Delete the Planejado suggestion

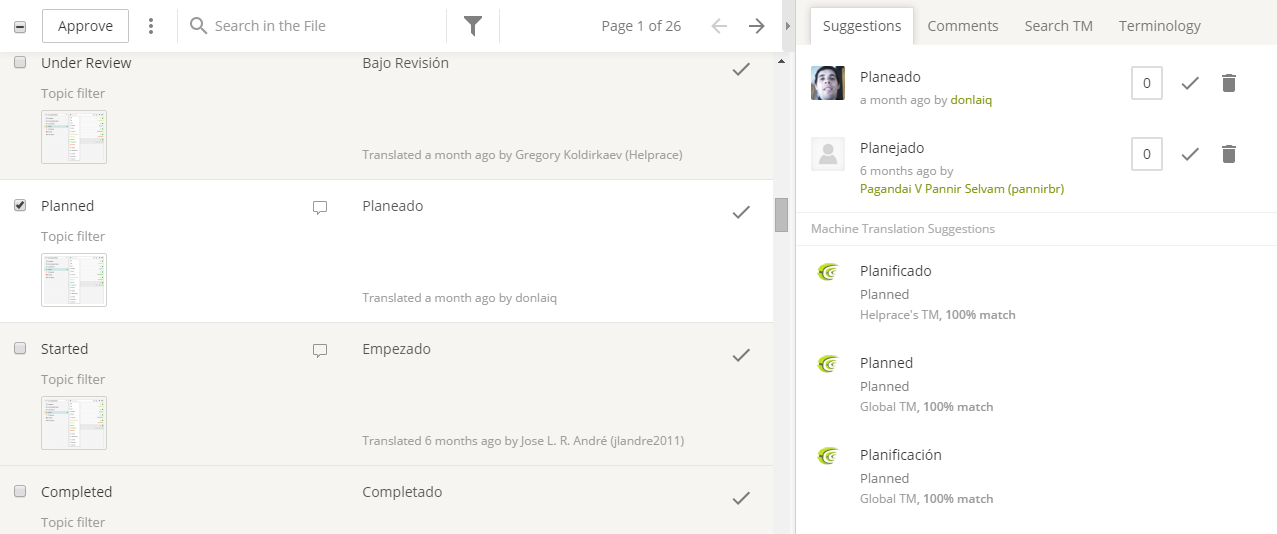tap(1229, 154)
